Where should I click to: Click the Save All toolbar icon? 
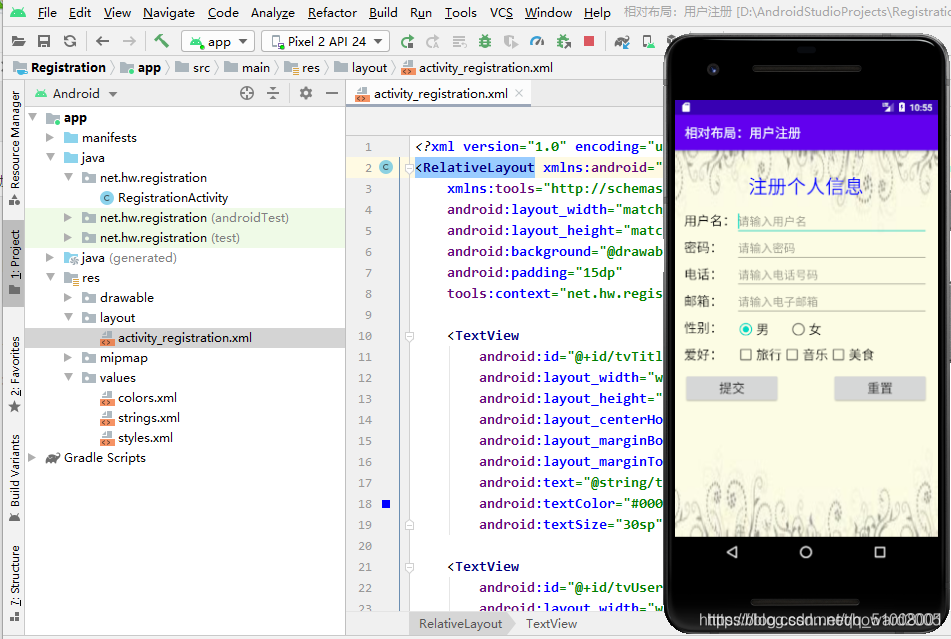[44, 41]
